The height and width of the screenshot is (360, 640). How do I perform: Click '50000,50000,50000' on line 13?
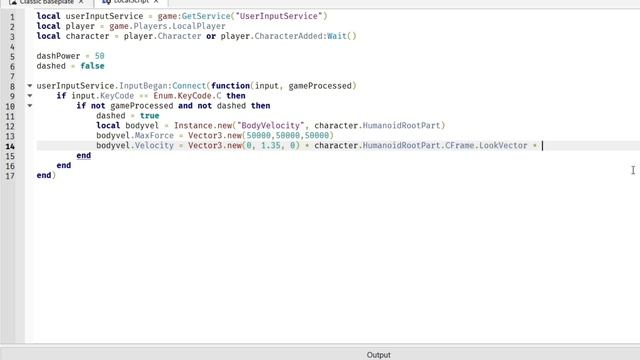(288, 136)
